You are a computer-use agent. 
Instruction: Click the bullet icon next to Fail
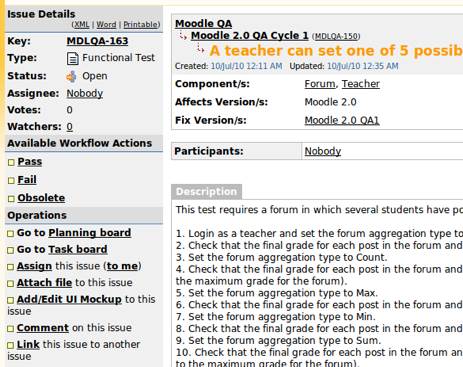tap(11, 180)
